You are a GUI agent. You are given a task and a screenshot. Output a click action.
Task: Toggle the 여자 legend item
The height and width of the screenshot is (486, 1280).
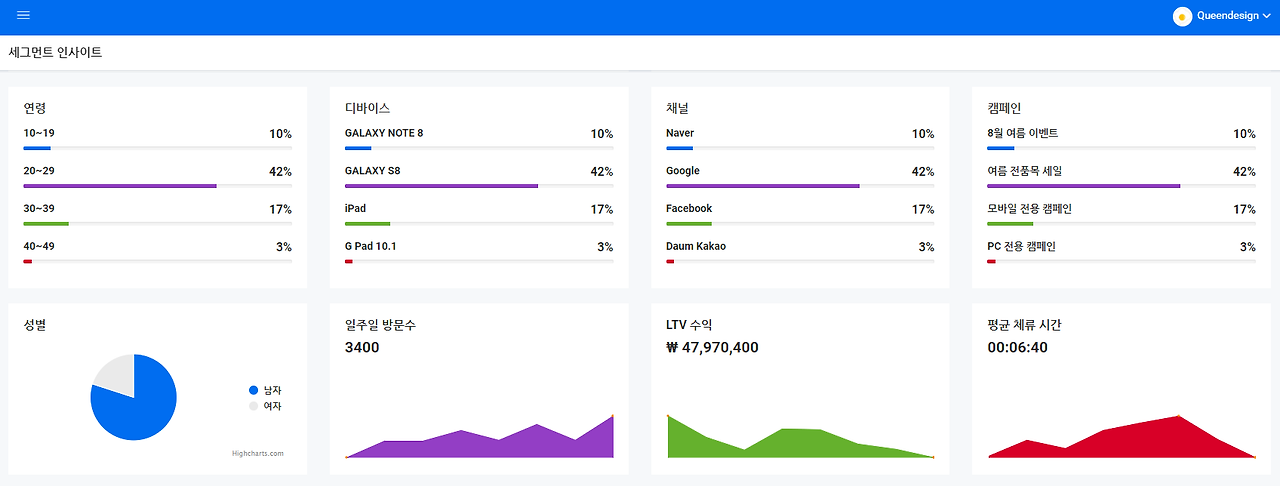point(265,406)
